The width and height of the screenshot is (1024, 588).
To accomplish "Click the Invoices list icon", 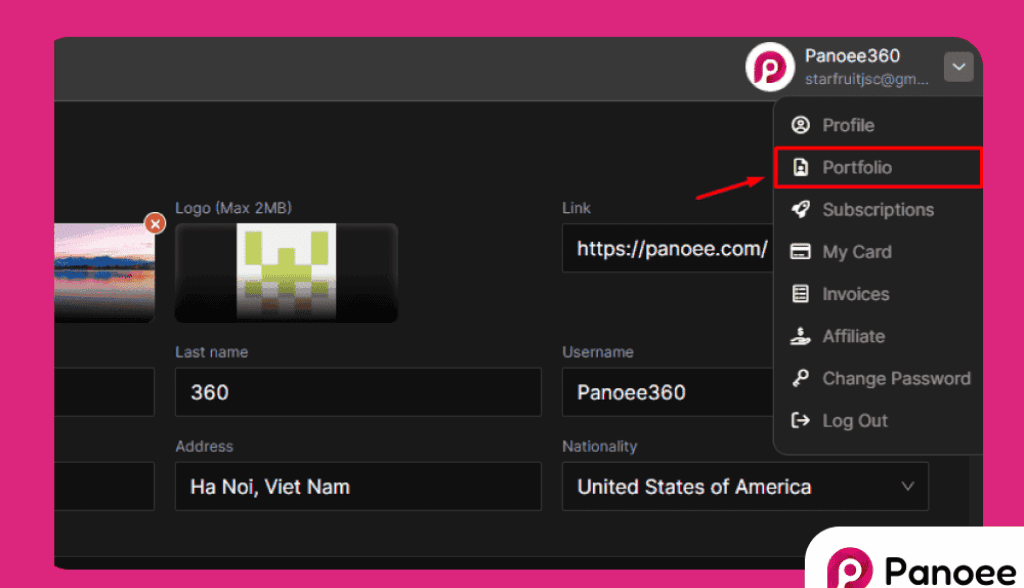I will coord(800,294).
